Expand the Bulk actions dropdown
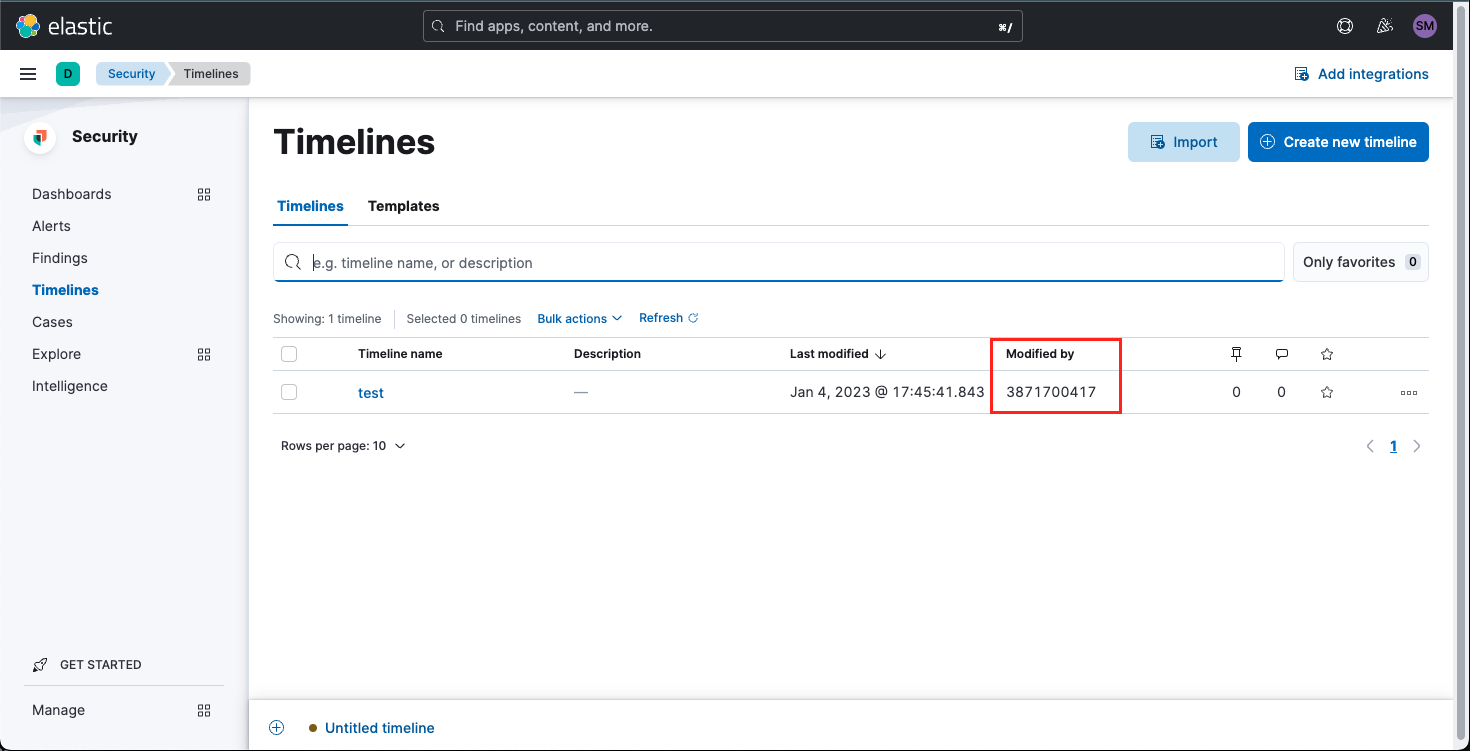This screenshot has width=1470, height=751. [x=580, y=319]
